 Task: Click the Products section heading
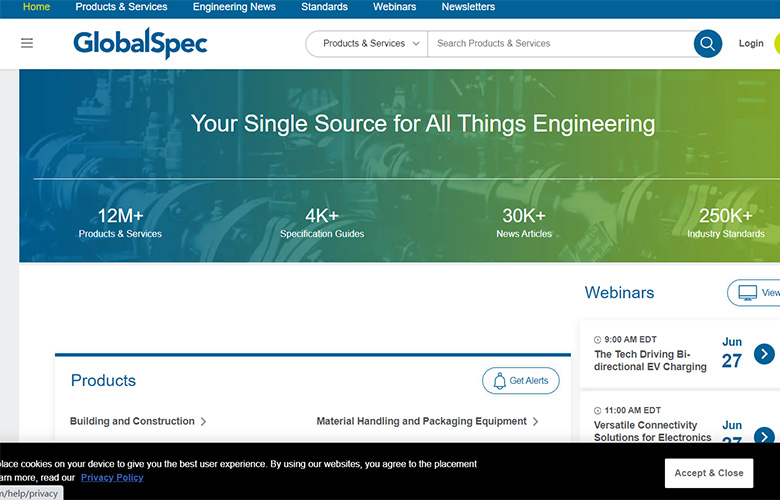point(103,381)
